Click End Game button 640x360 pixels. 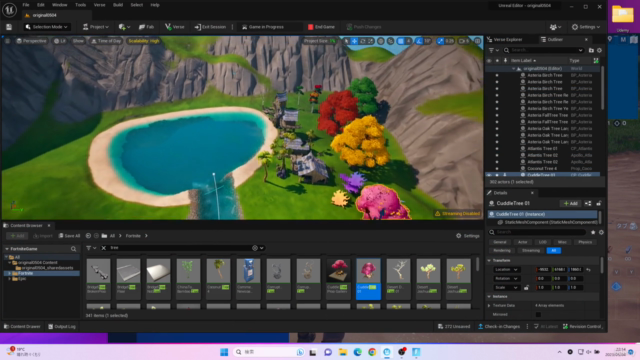coord(321,27)
